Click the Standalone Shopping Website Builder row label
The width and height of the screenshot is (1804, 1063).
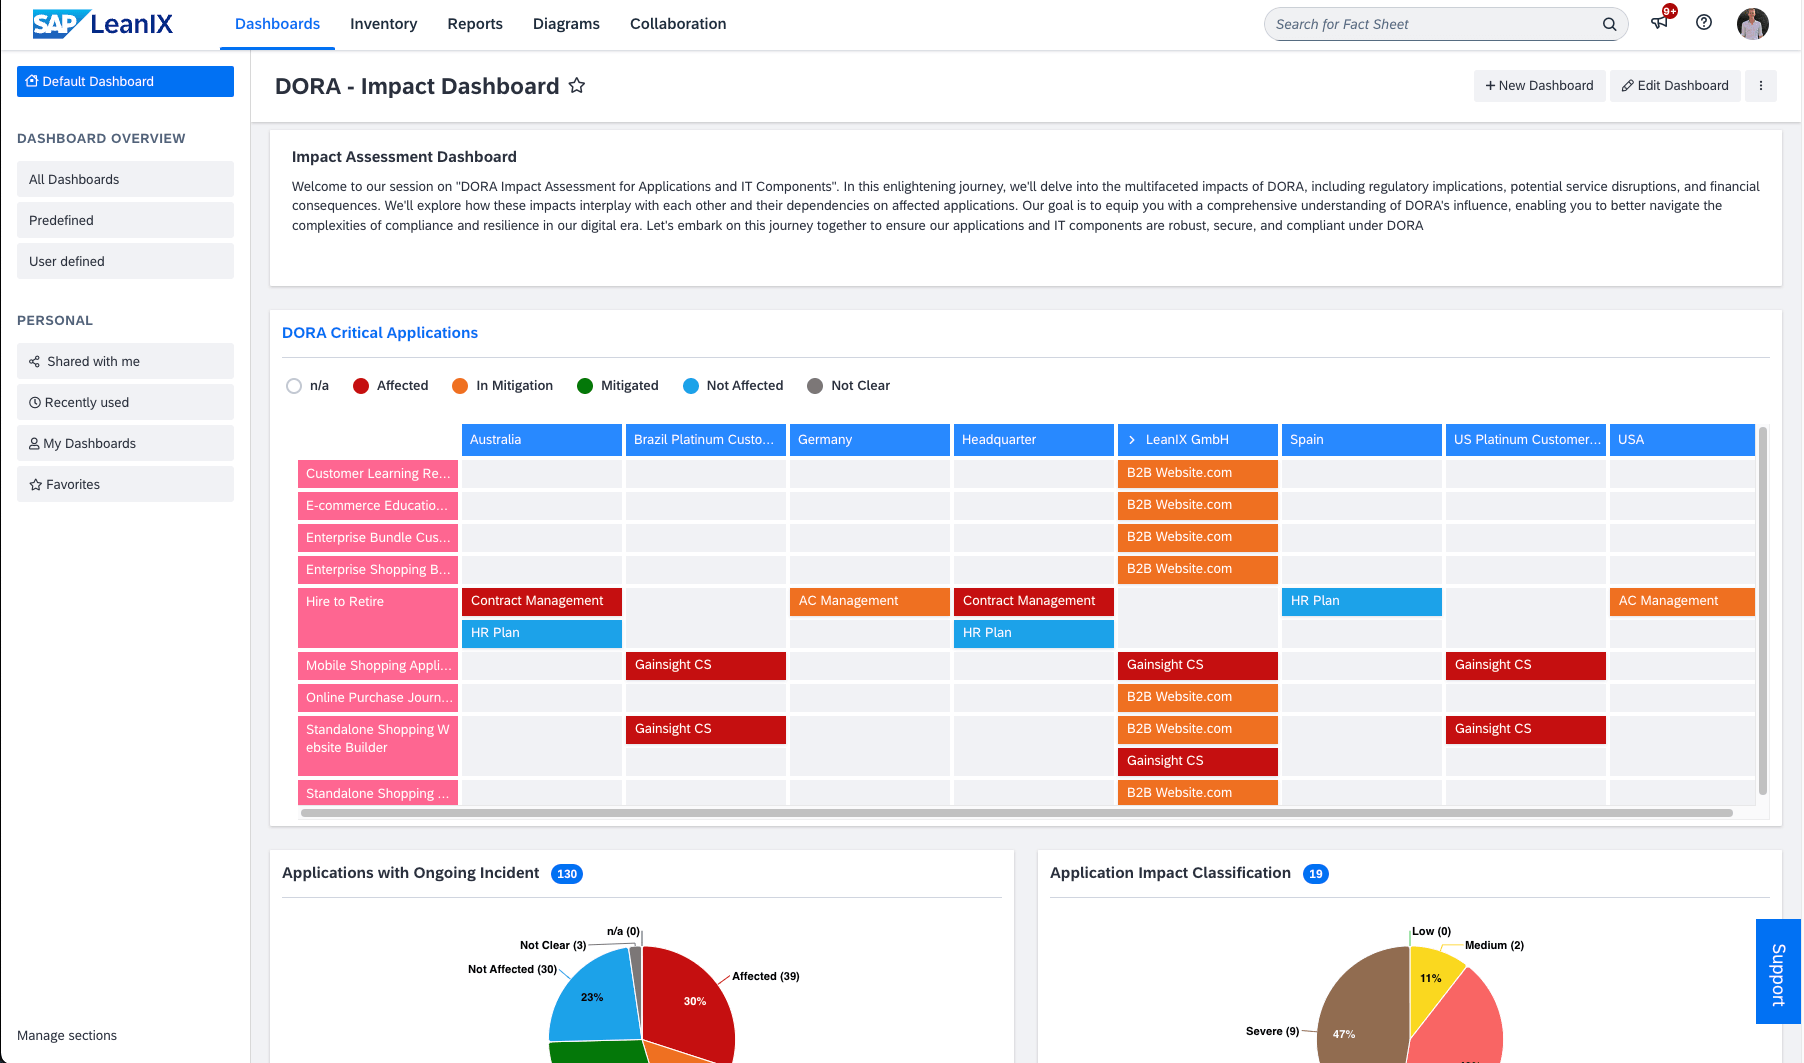click(378, 746)
